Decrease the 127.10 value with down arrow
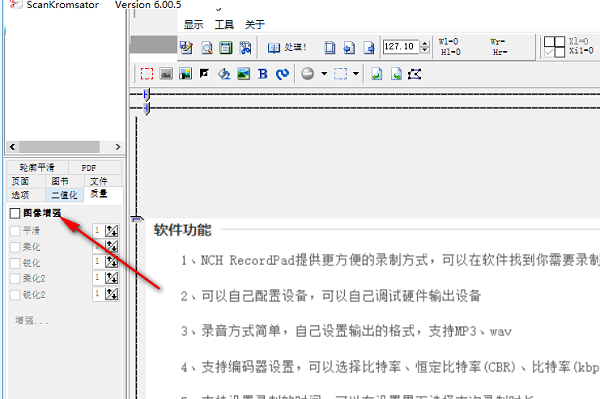Screen dimensions: 600x399 coord(424,50)
